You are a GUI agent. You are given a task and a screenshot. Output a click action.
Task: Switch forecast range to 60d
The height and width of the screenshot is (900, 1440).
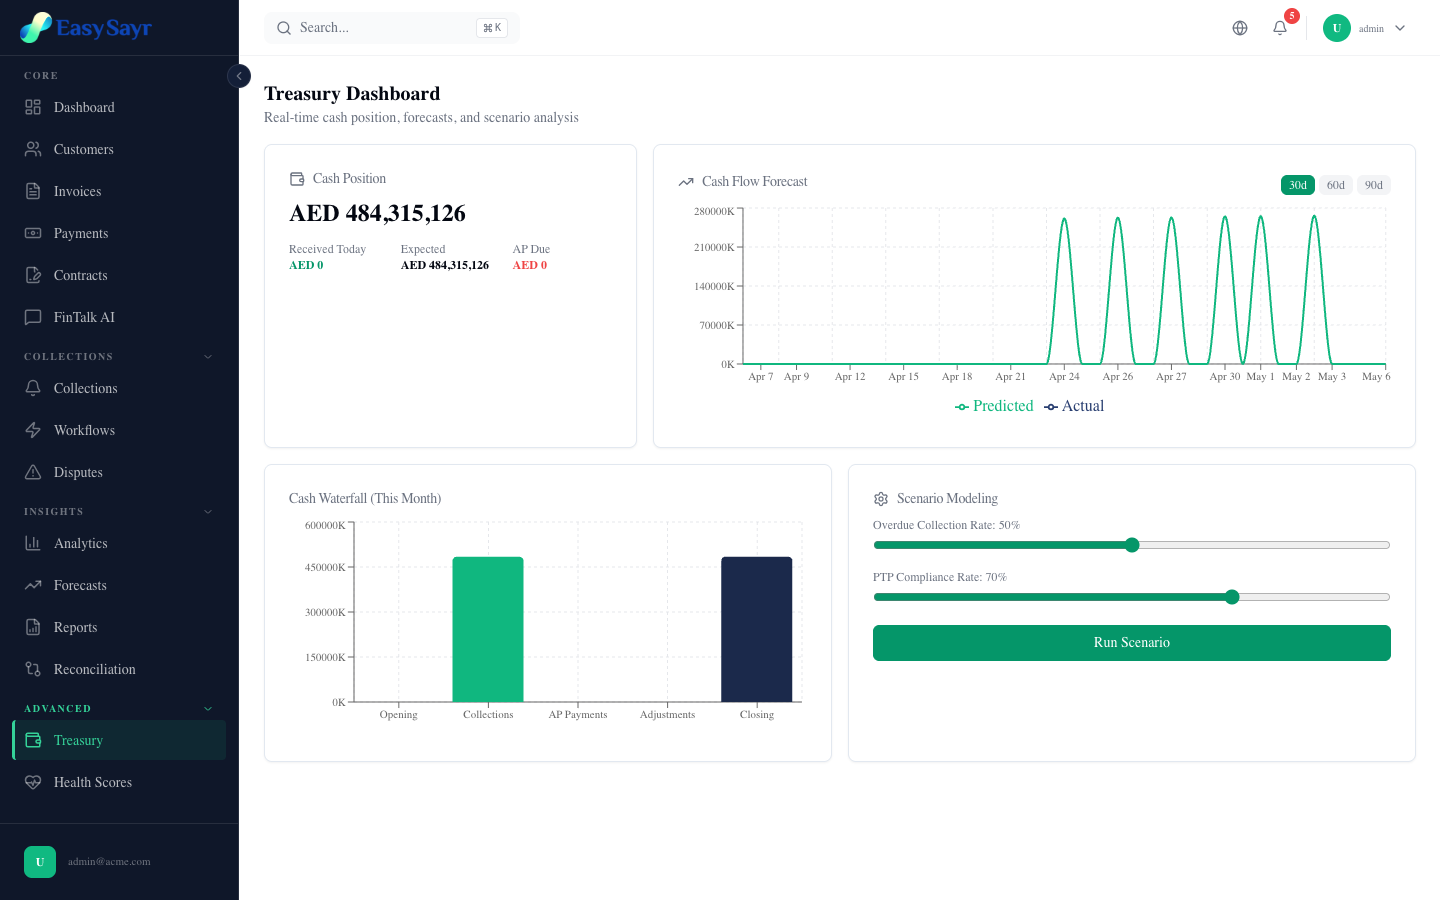click(1335, 185)
